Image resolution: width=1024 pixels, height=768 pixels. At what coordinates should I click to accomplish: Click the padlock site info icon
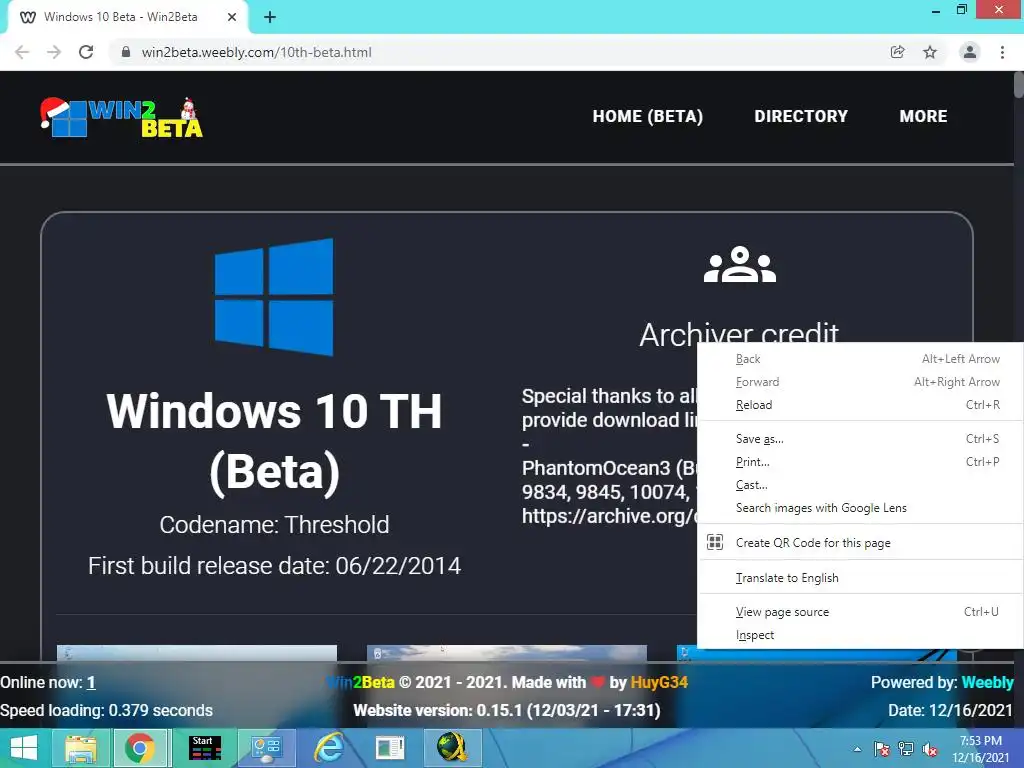point(126,52)
